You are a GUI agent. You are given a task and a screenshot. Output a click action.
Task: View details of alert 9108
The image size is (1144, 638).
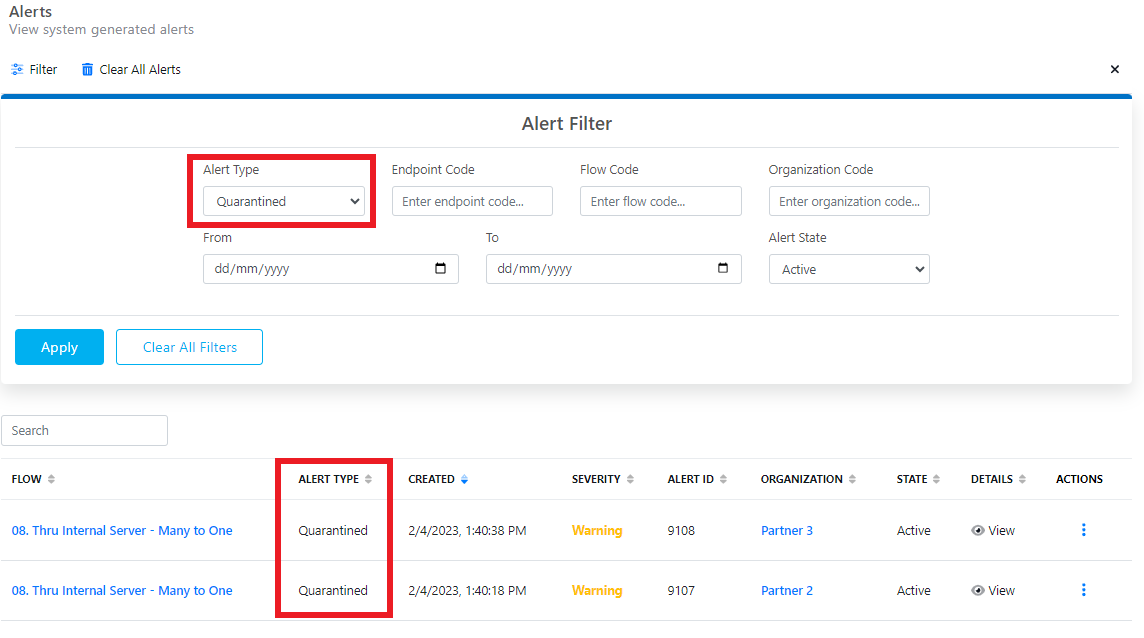coord(993,531)
